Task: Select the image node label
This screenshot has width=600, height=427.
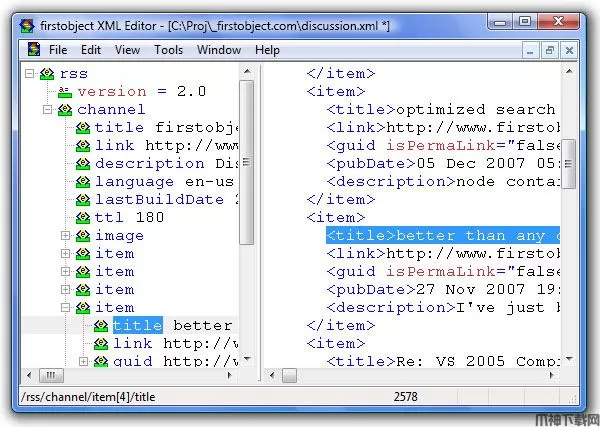Action: 119,236
